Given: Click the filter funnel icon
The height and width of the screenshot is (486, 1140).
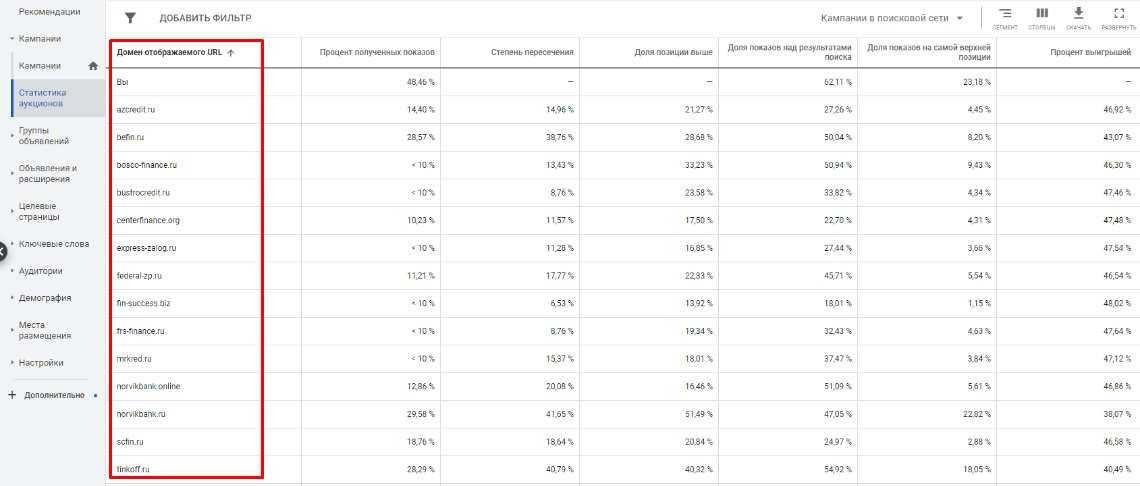Looking at the screenshot, I should tap(129, 18).
